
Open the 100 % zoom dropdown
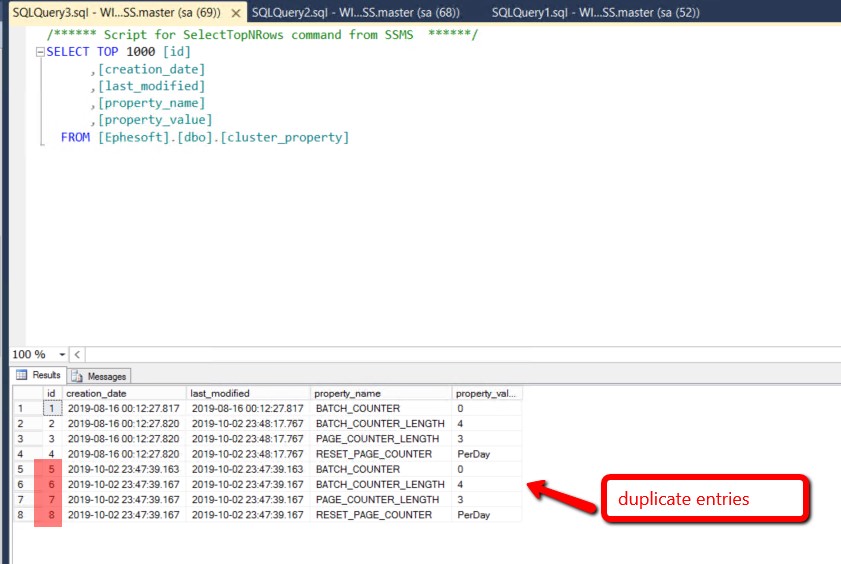pos(62,354)
